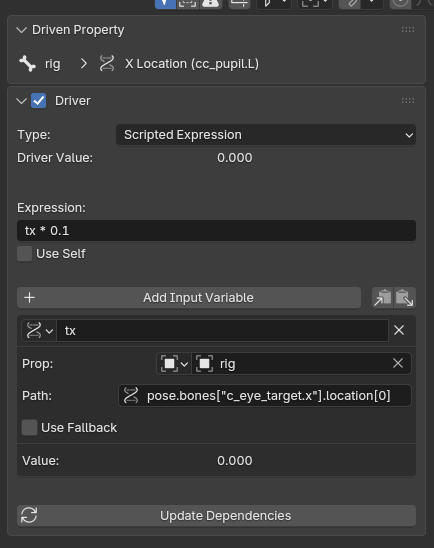Viewport: 434px width, 548px height.
Task: Collapse the Driver panel chevron
Action: click(22, 101)
